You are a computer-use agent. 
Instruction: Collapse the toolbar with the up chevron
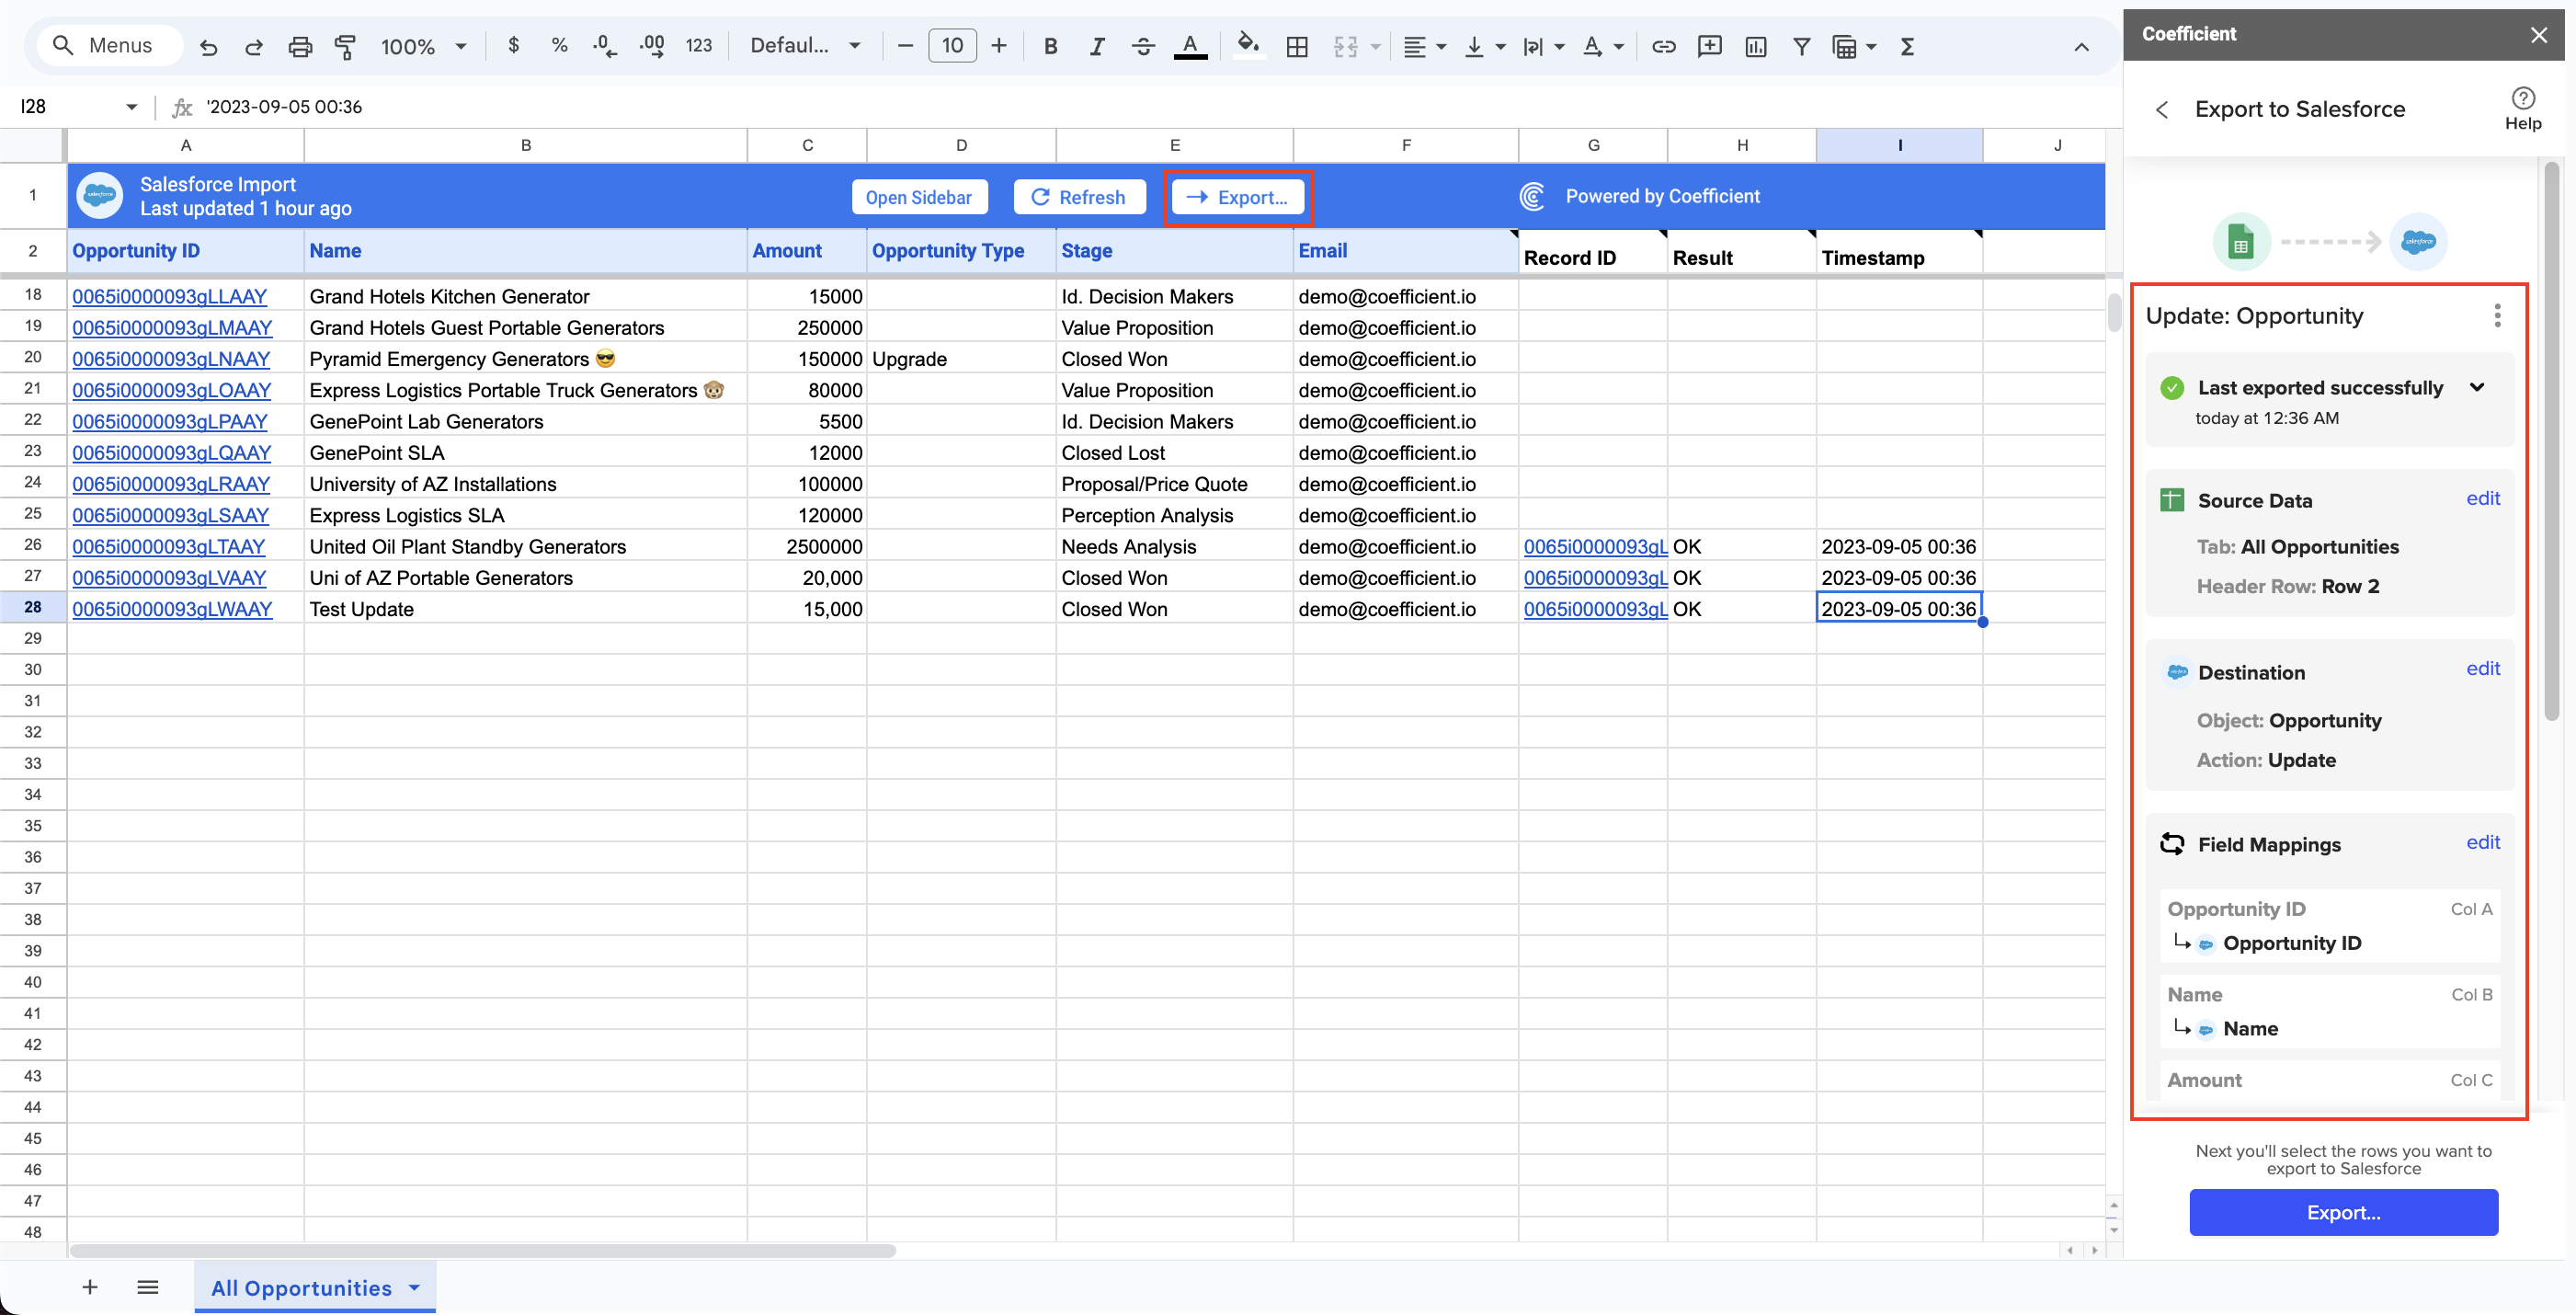pyautogui.click(x=2081, y=46)
